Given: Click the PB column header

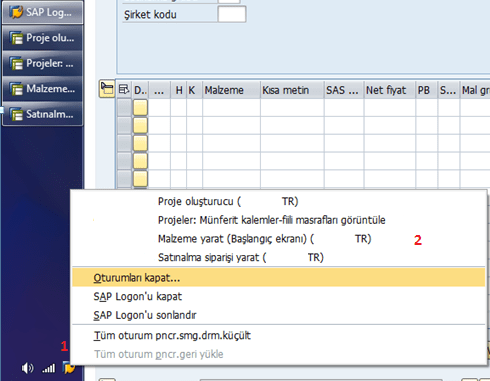Looking at the screenshot, I should [427, 90].
